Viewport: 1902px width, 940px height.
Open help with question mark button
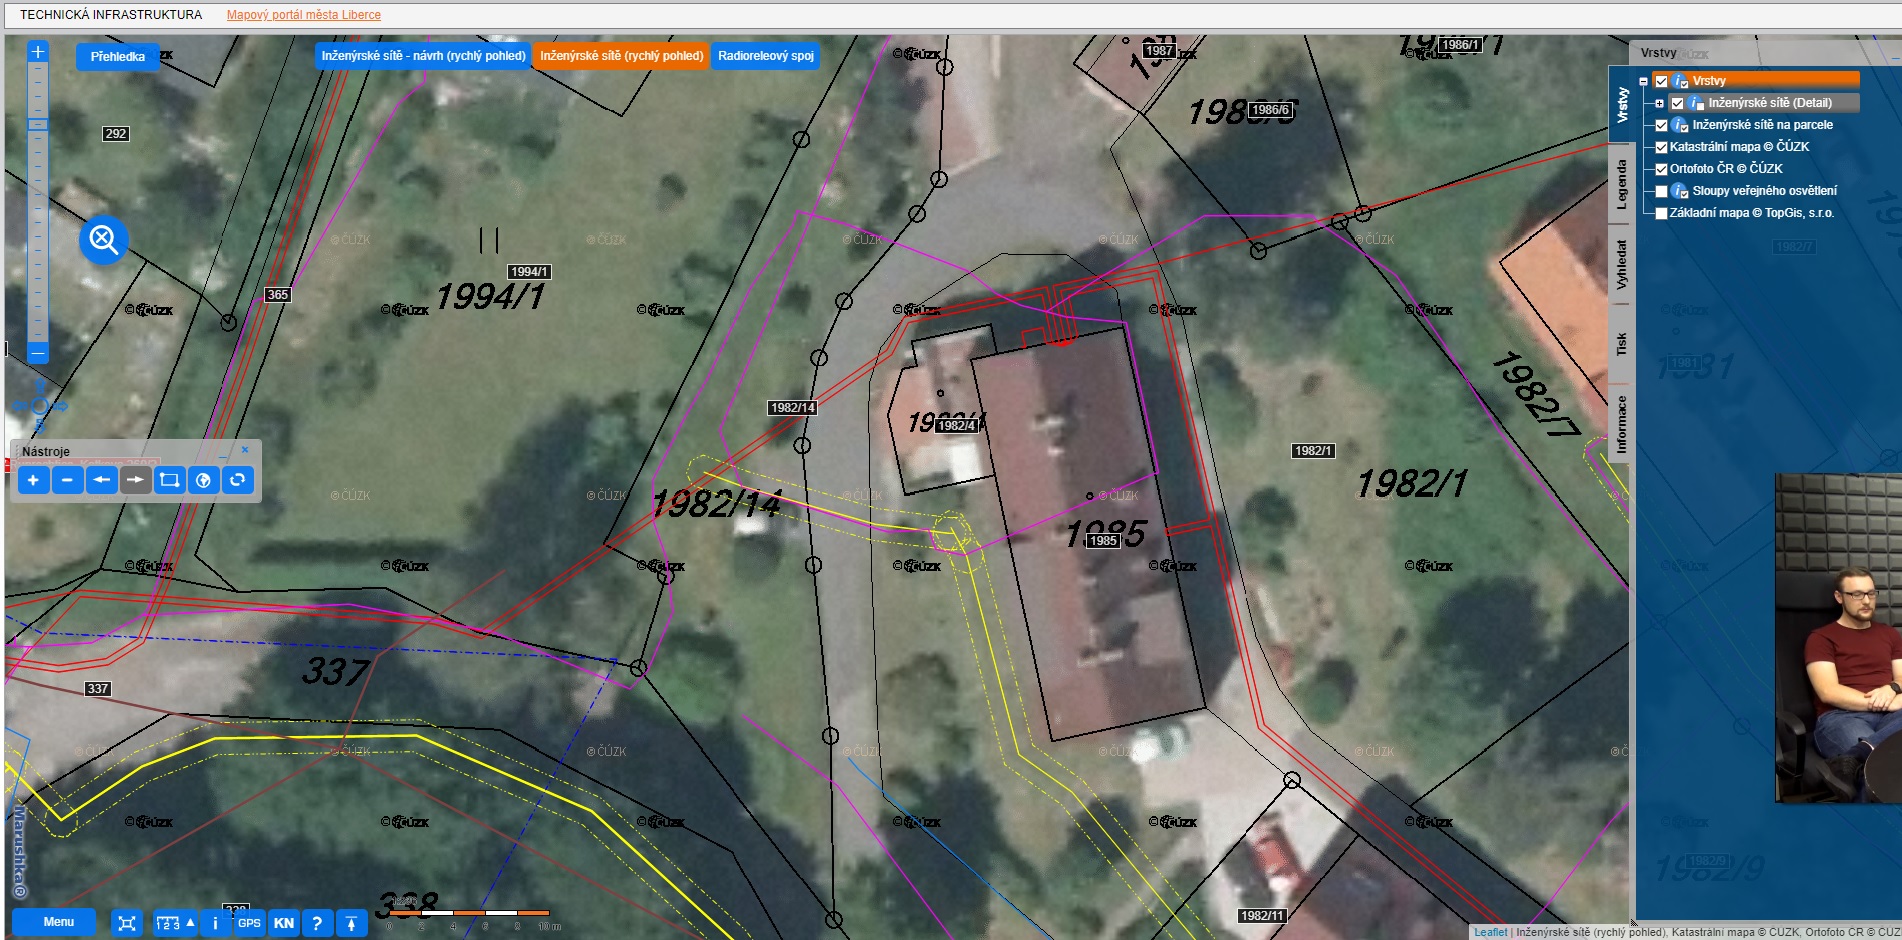[x=317, y=923]
